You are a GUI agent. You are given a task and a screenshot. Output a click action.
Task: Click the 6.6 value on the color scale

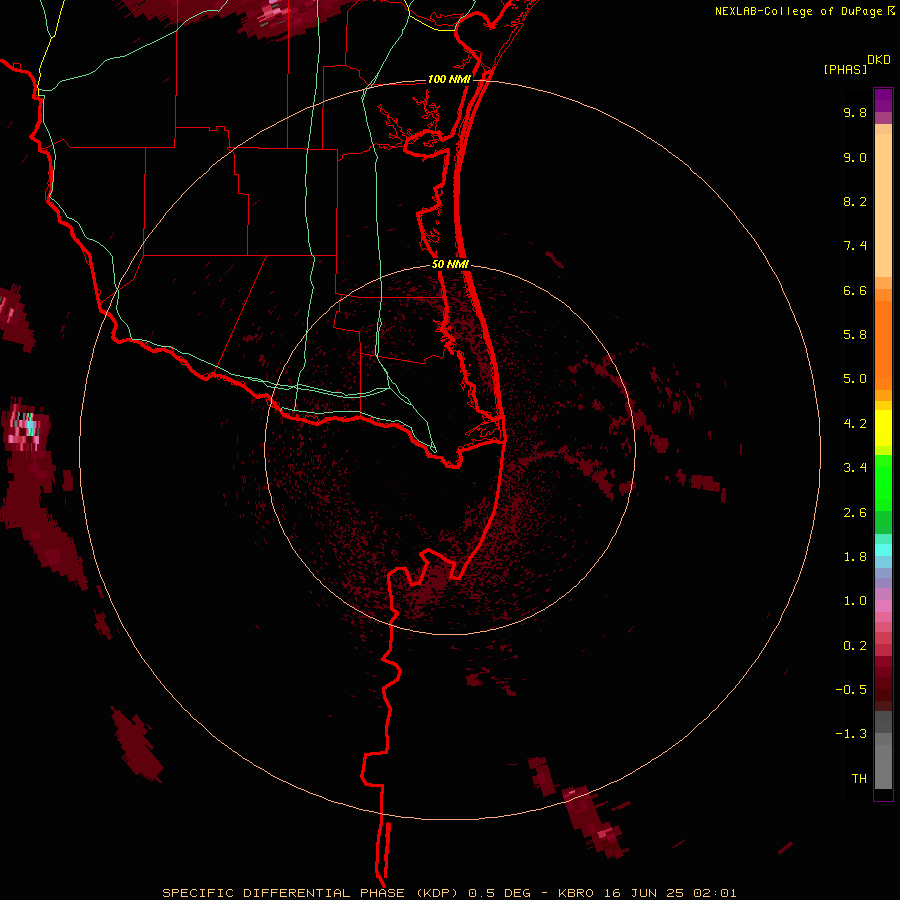[855, 291]
